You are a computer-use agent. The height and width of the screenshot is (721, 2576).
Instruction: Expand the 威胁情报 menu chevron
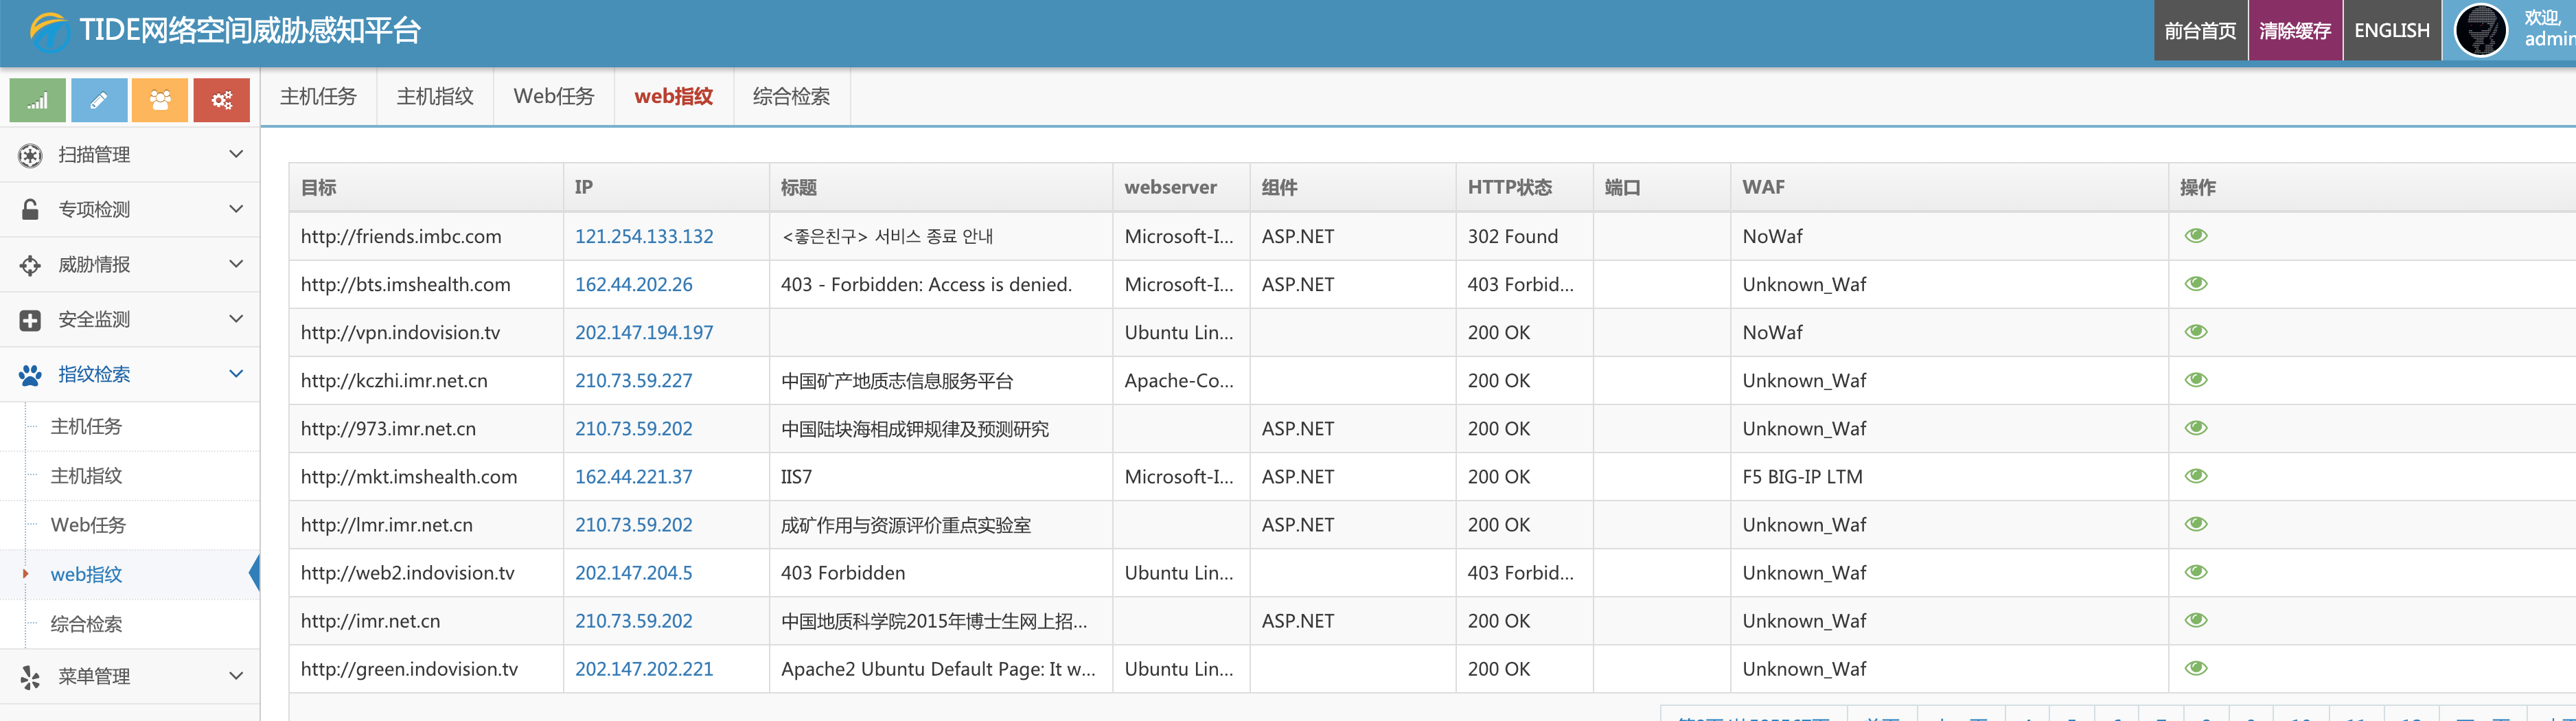(236, 264)
